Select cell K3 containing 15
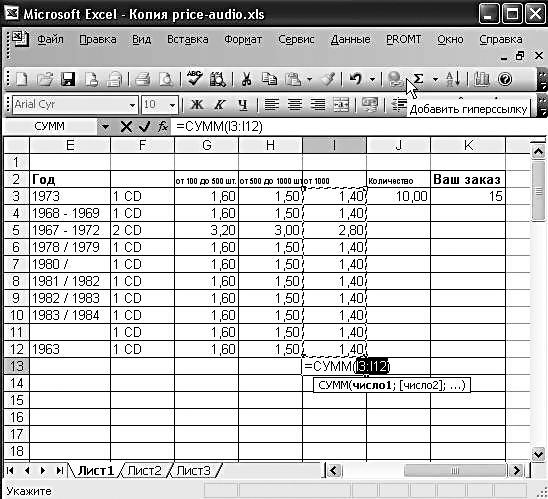The height and width of the screenshot is (499, 548). tap(468, 196)
